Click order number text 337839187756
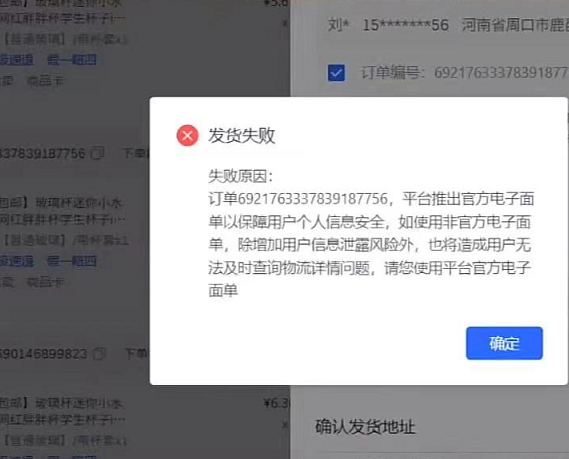The width and height of the screenshot is (569, 459). [x=43, y=153]
